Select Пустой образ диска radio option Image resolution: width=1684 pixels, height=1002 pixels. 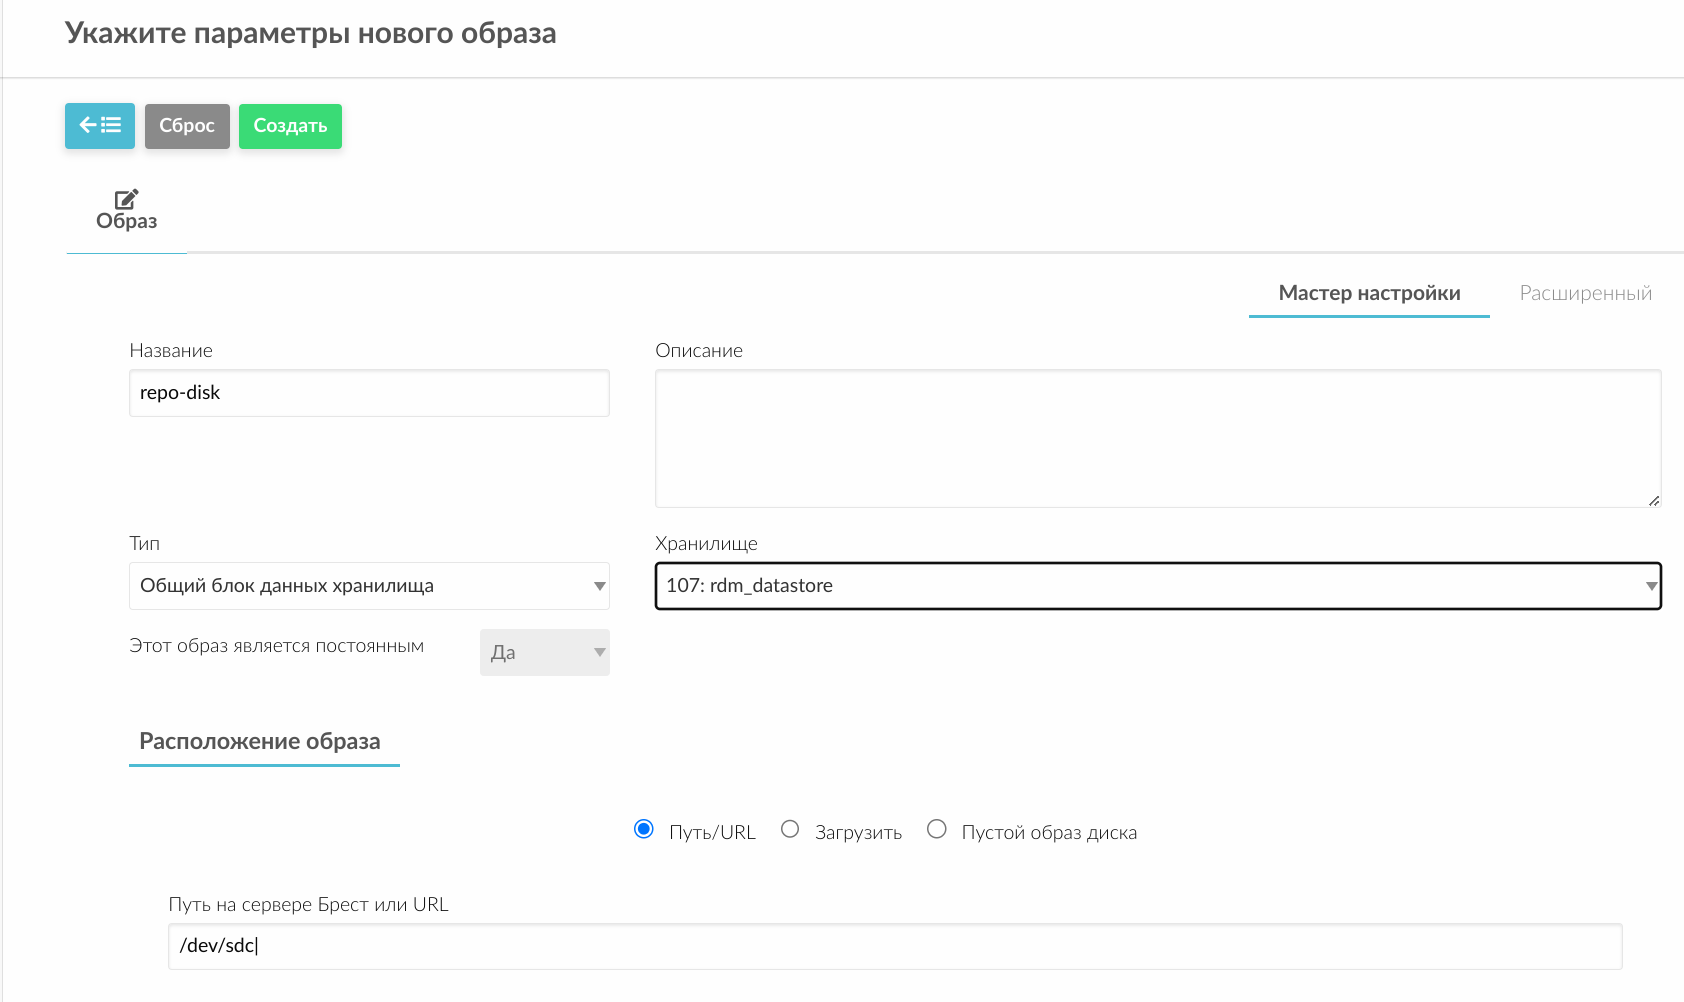pyautogui.click(x=937, y=829)
